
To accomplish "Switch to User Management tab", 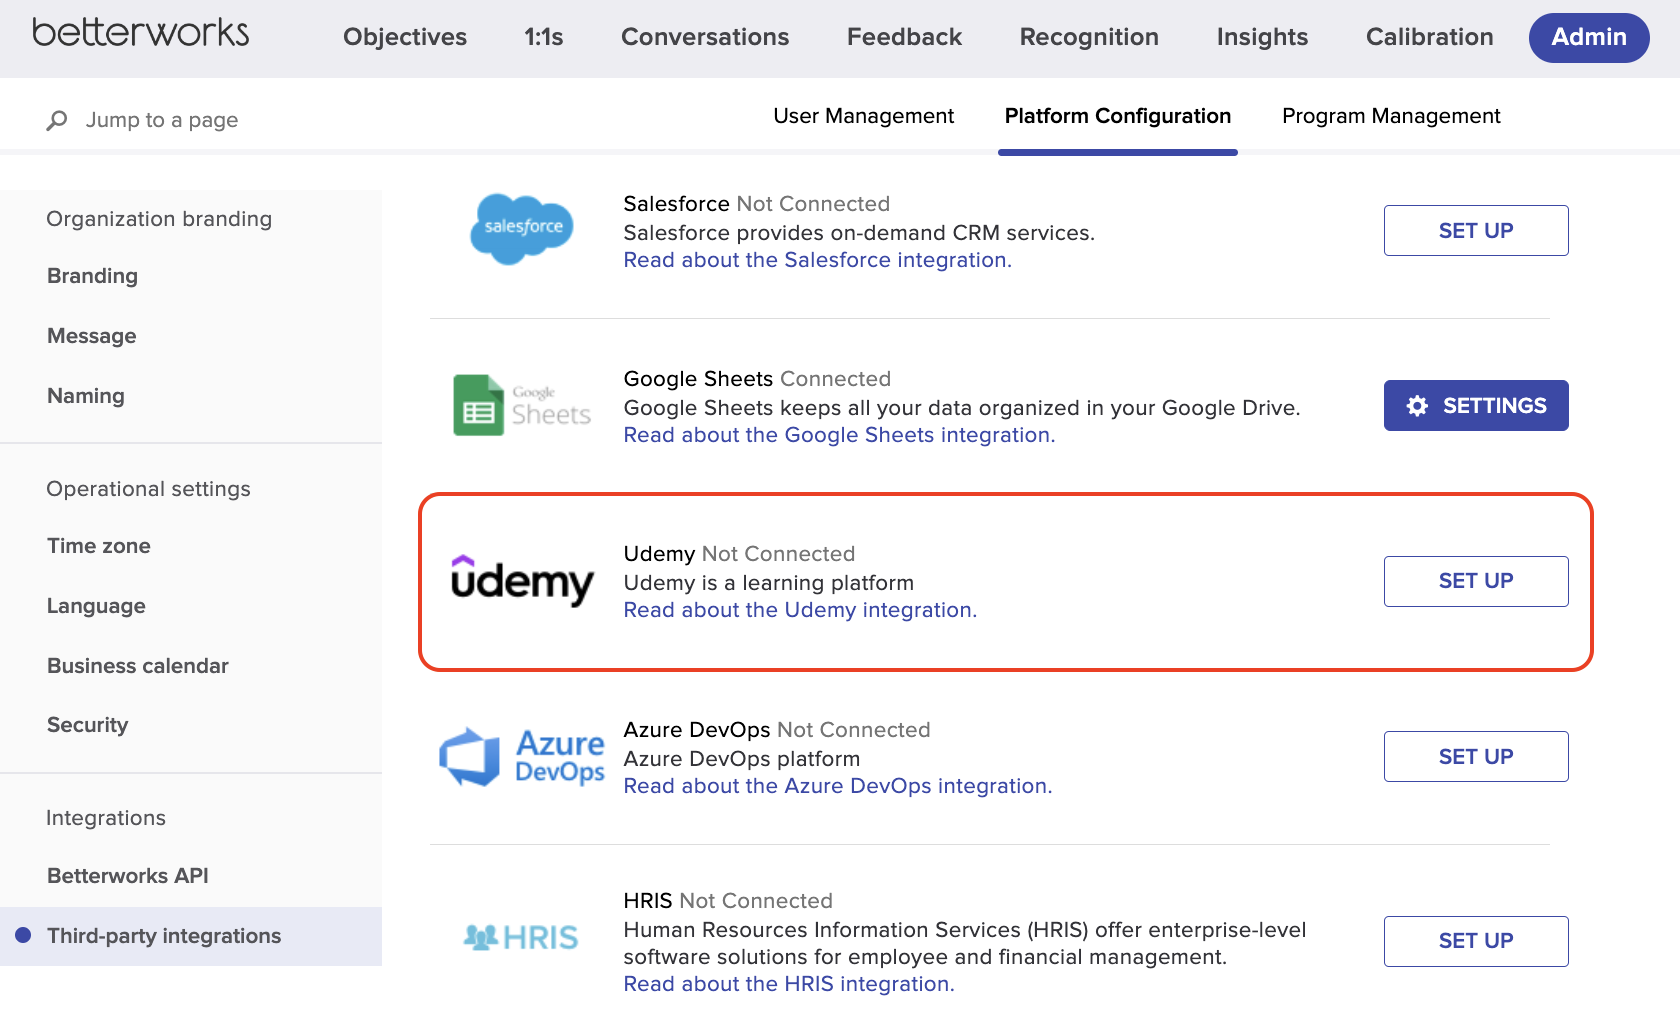I will 863,116.
